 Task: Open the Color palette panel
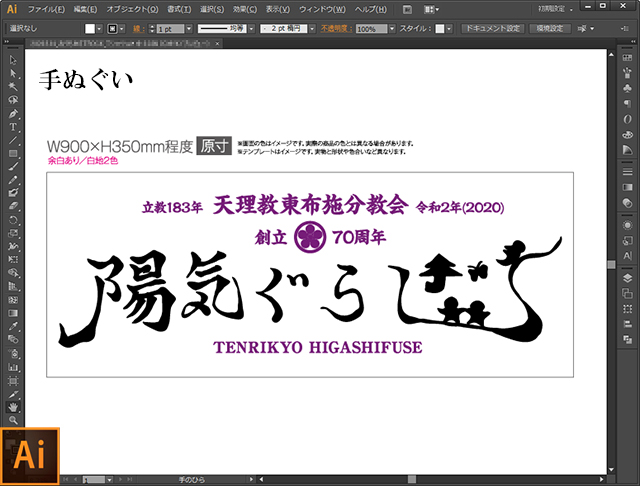click(x=627, y=135)
